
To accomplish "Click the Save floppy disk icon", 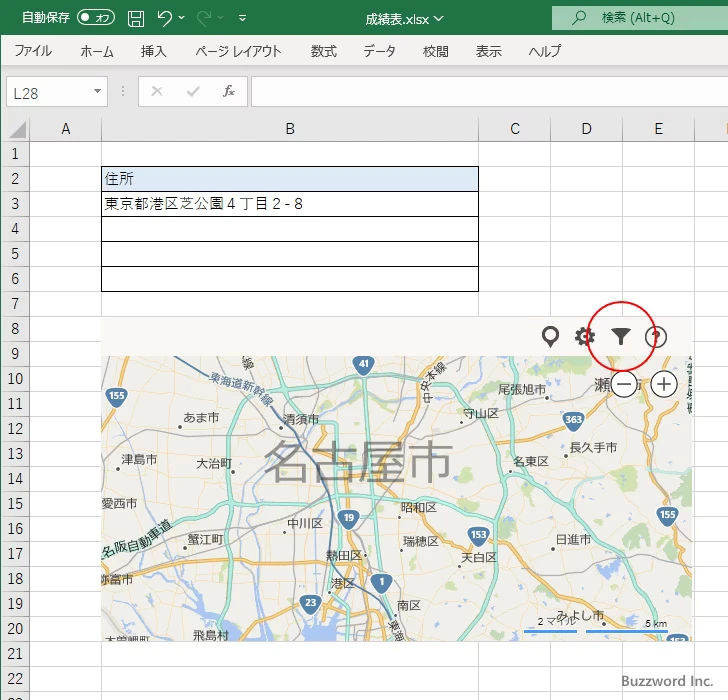I will [x=136, y=18].
